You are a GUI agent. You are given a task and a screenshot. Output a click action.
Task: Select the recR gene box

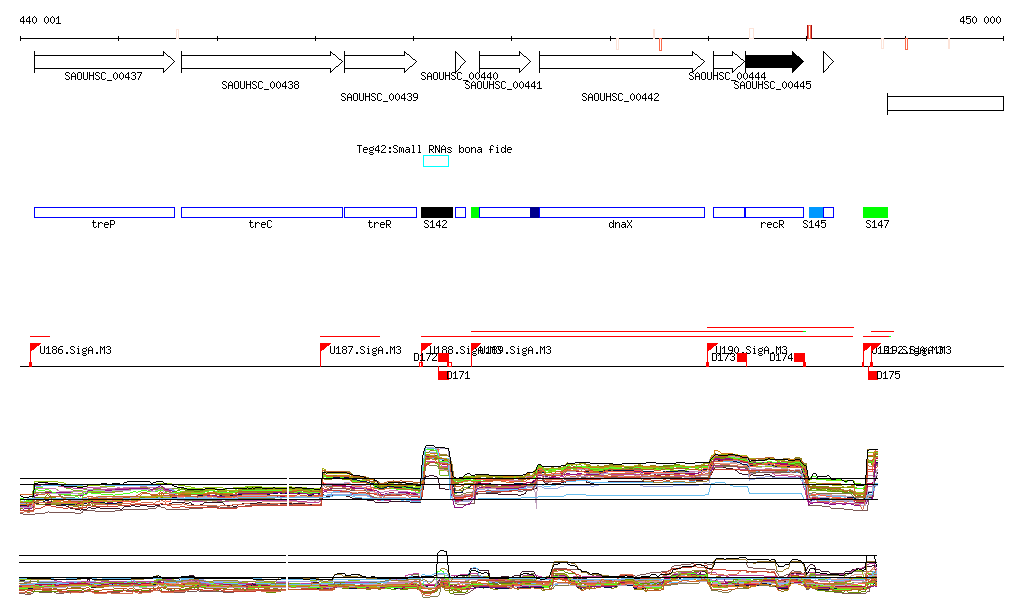click(x=773, y=212)
